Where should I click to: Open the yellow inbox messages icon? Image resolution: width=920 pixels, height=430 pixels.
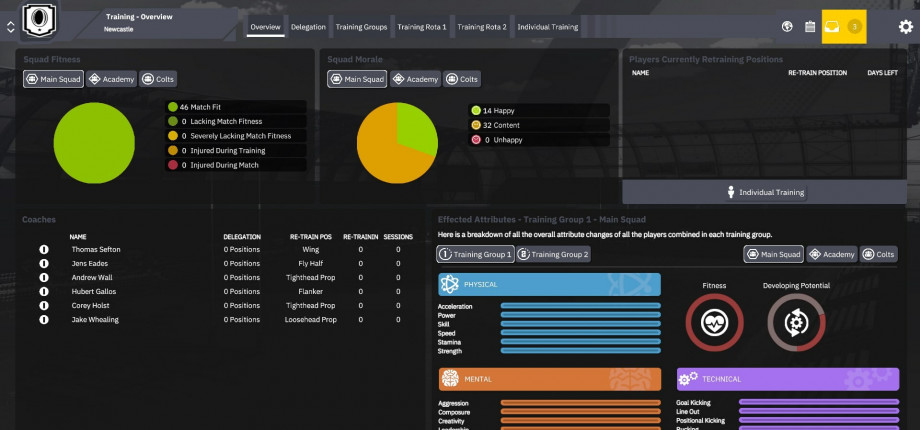[x=832, y=26]
